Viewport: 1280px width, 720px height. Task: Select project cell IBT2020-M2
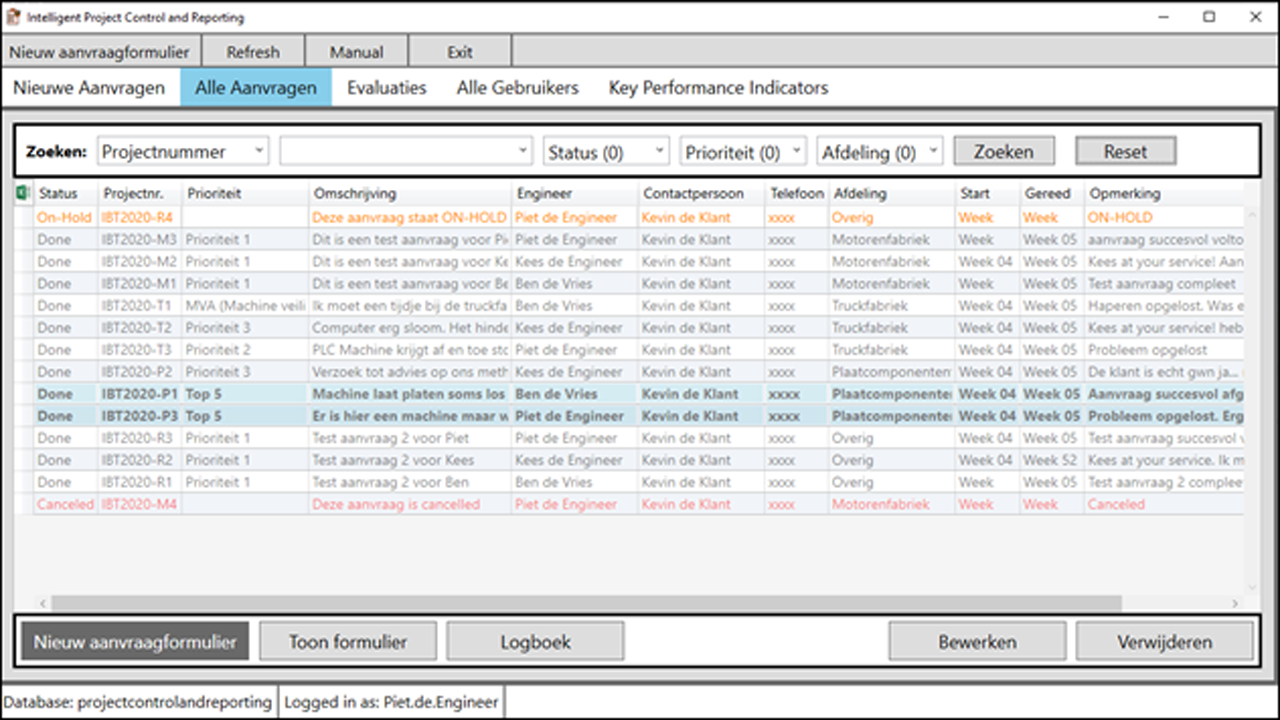coord(139,262)
